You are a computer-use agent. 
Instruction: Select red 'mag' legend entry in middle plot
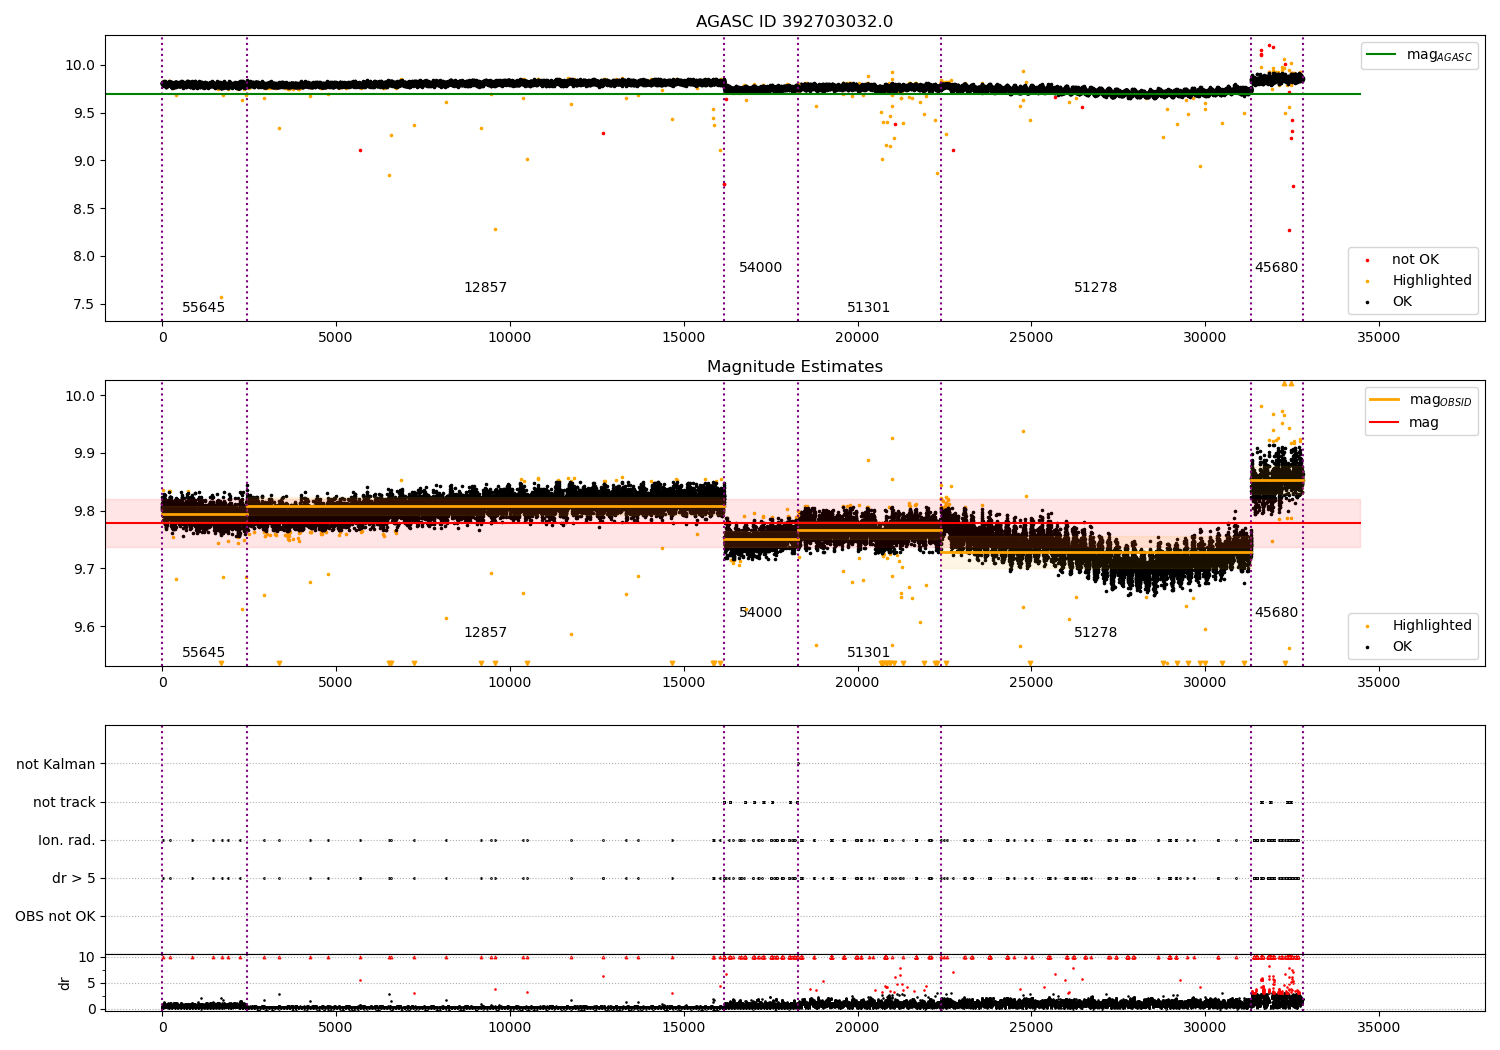1406,423
